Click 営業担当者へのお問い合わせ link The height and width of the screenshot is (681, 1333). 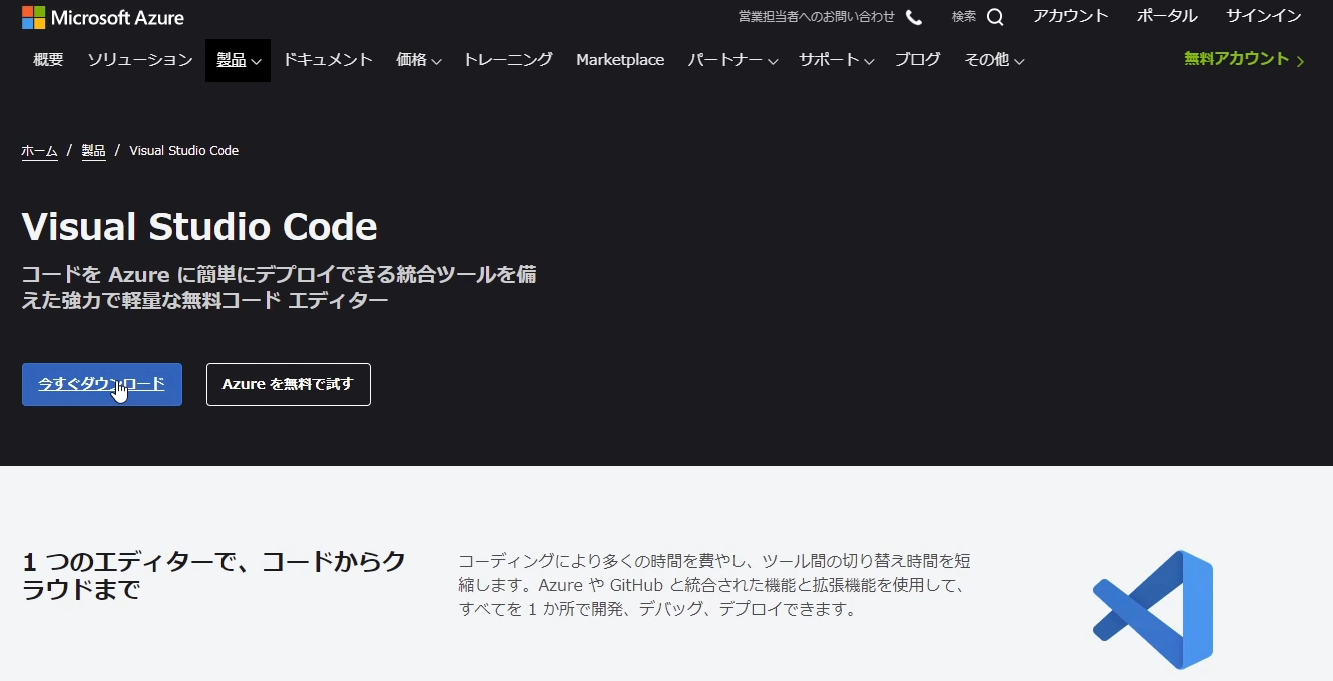tap(817, 17)
